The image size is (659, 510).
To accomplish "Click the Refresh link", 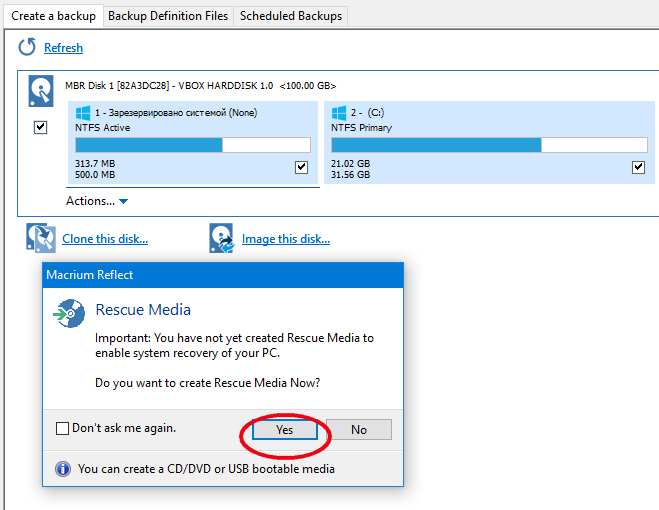I will pyautogui.click(x=63, y=48).
